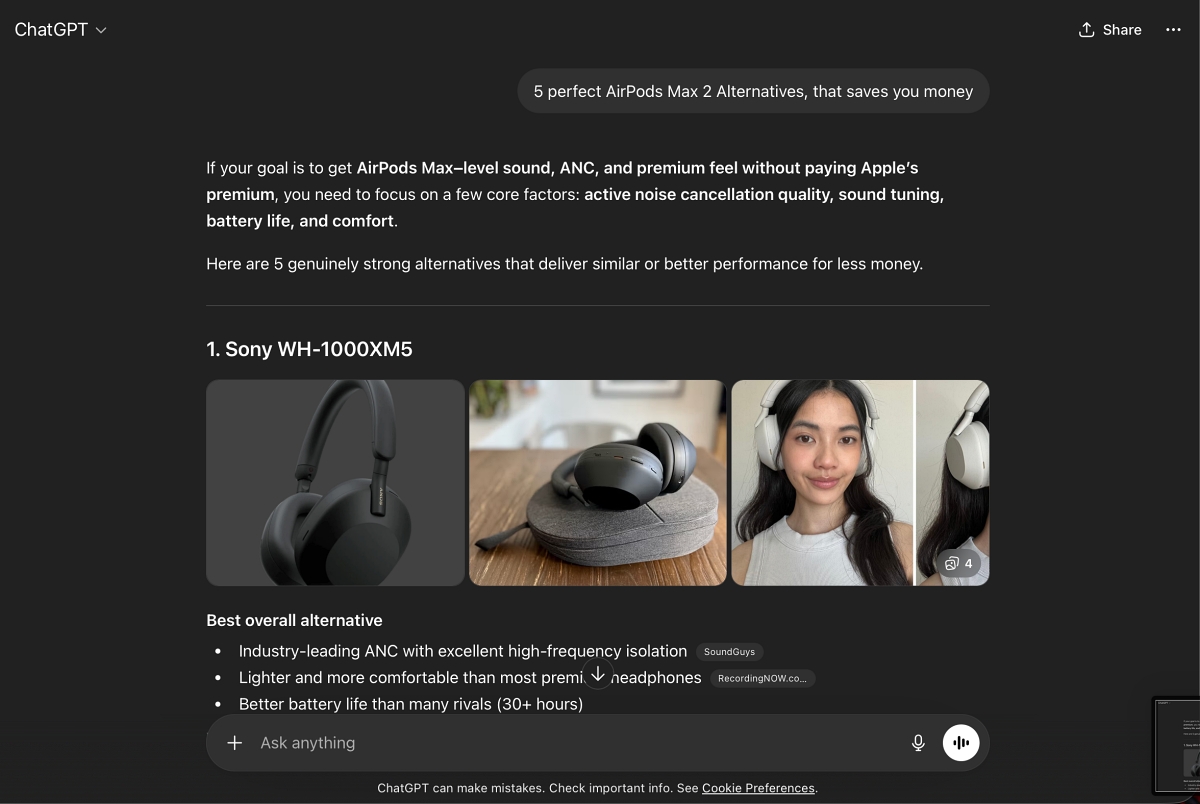Open the Cookie Preferences link
Viewport: 1200px width, 804px height.
(x=758, y=788)
